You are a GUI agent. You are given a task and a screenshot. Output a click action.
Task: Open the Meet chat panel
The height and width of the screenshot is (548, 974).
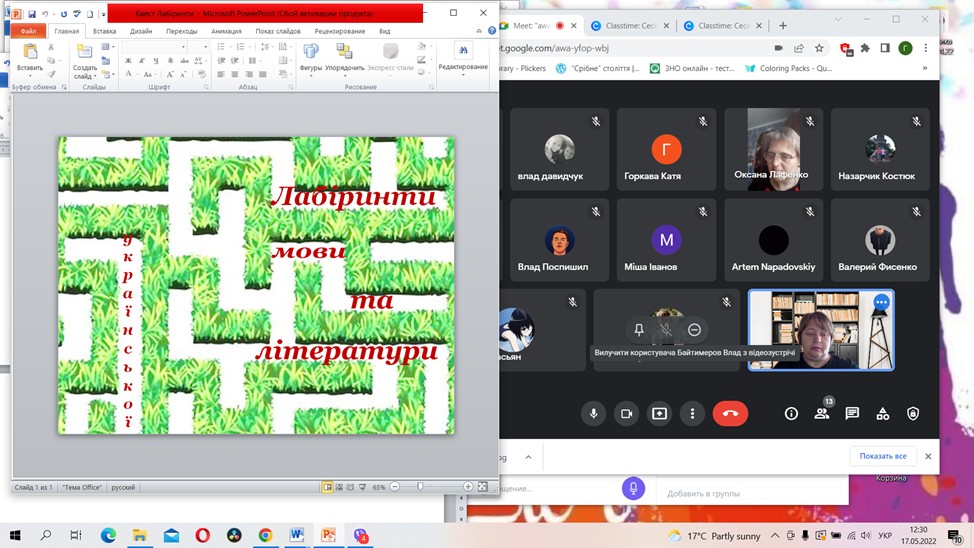tap(852, 413)
